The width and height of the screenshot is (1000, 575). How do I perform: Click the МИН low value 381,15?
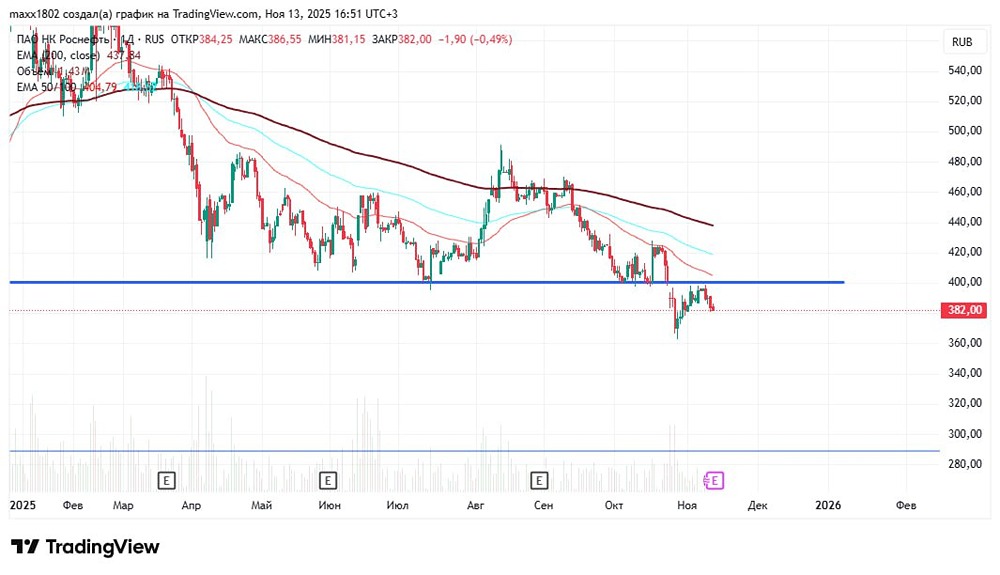point(349,40)
